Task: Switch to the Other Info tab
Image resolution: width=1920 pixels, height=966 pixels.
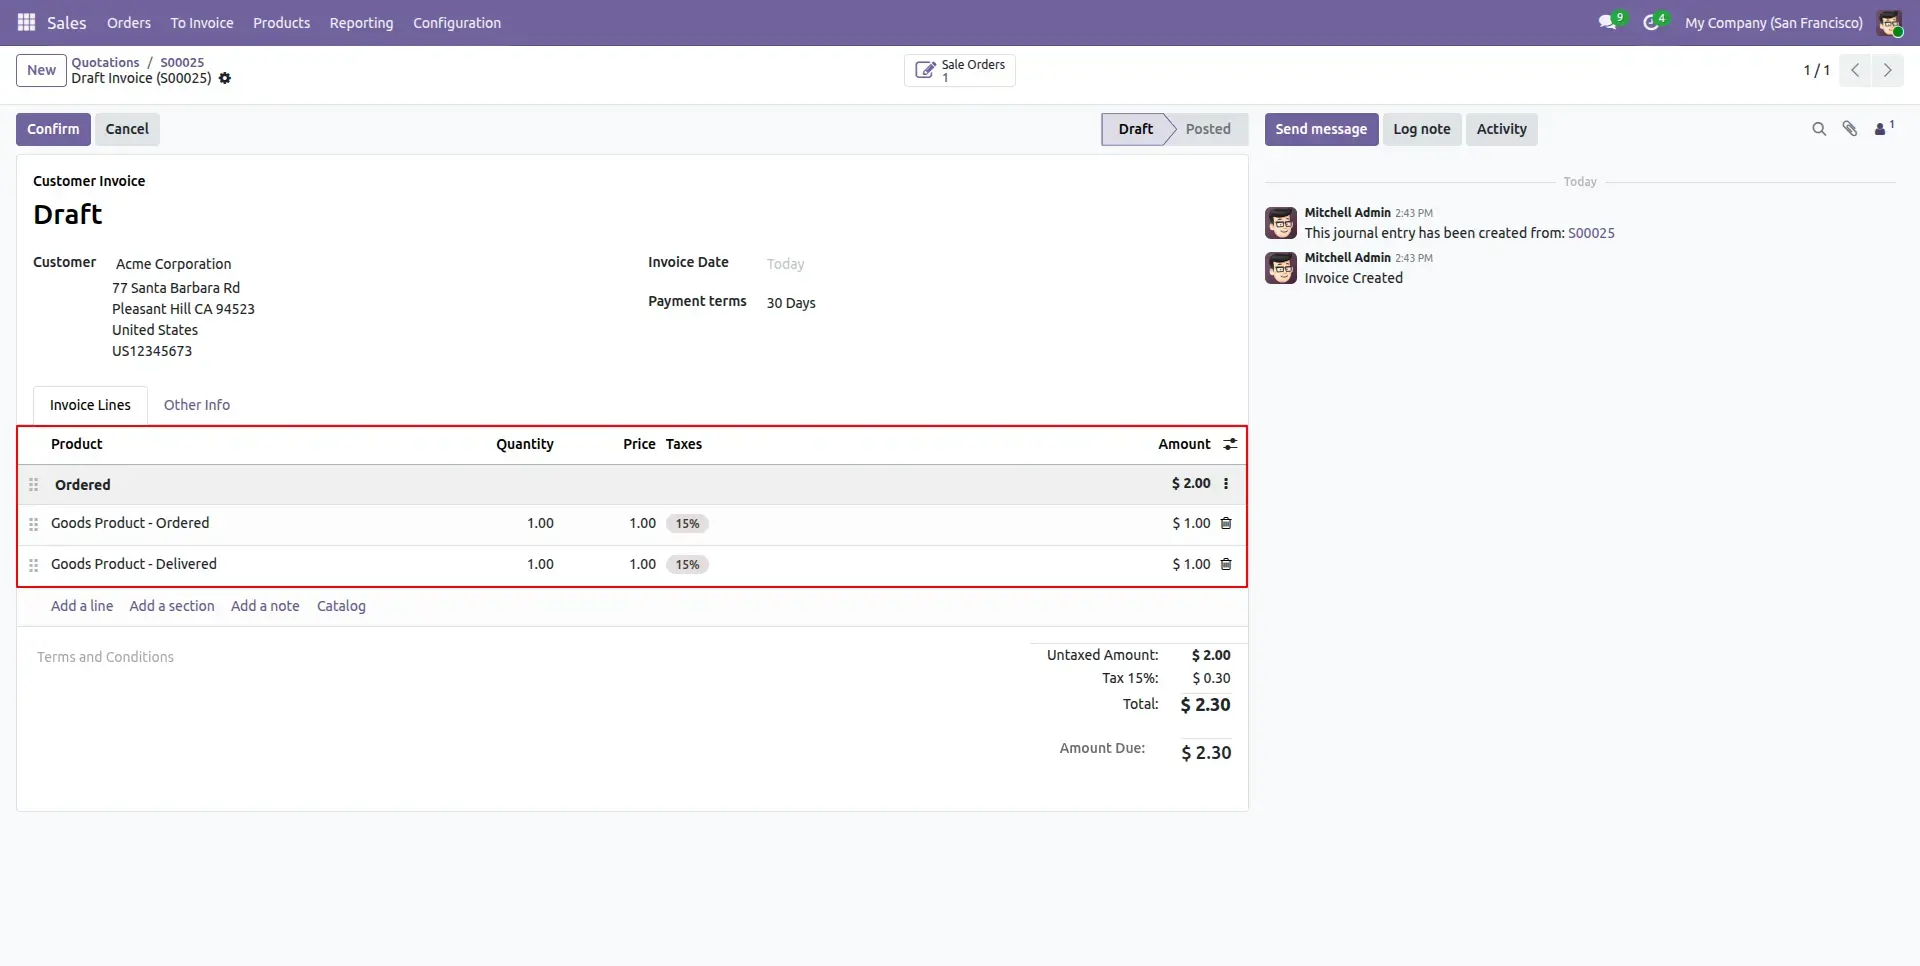Action: pyautogui.click(x=197, y=405)
